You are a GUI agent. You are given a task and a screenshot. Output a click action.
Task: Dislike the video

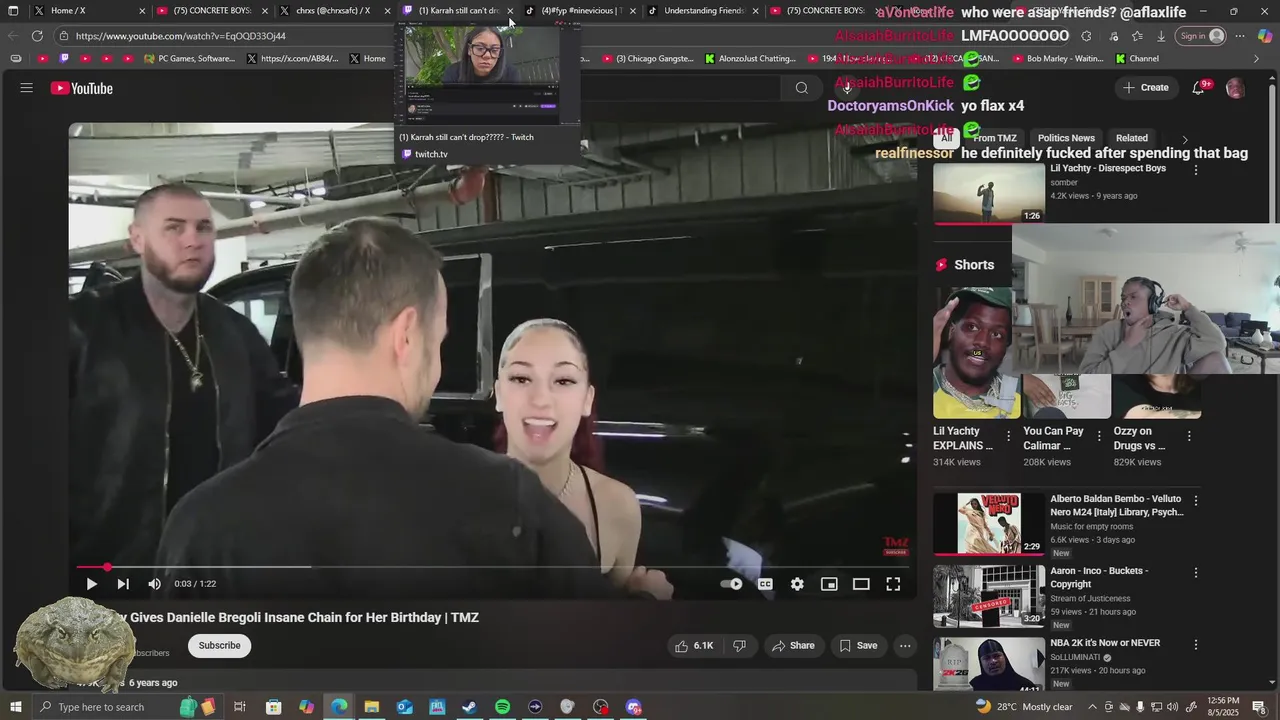point(740,646)
